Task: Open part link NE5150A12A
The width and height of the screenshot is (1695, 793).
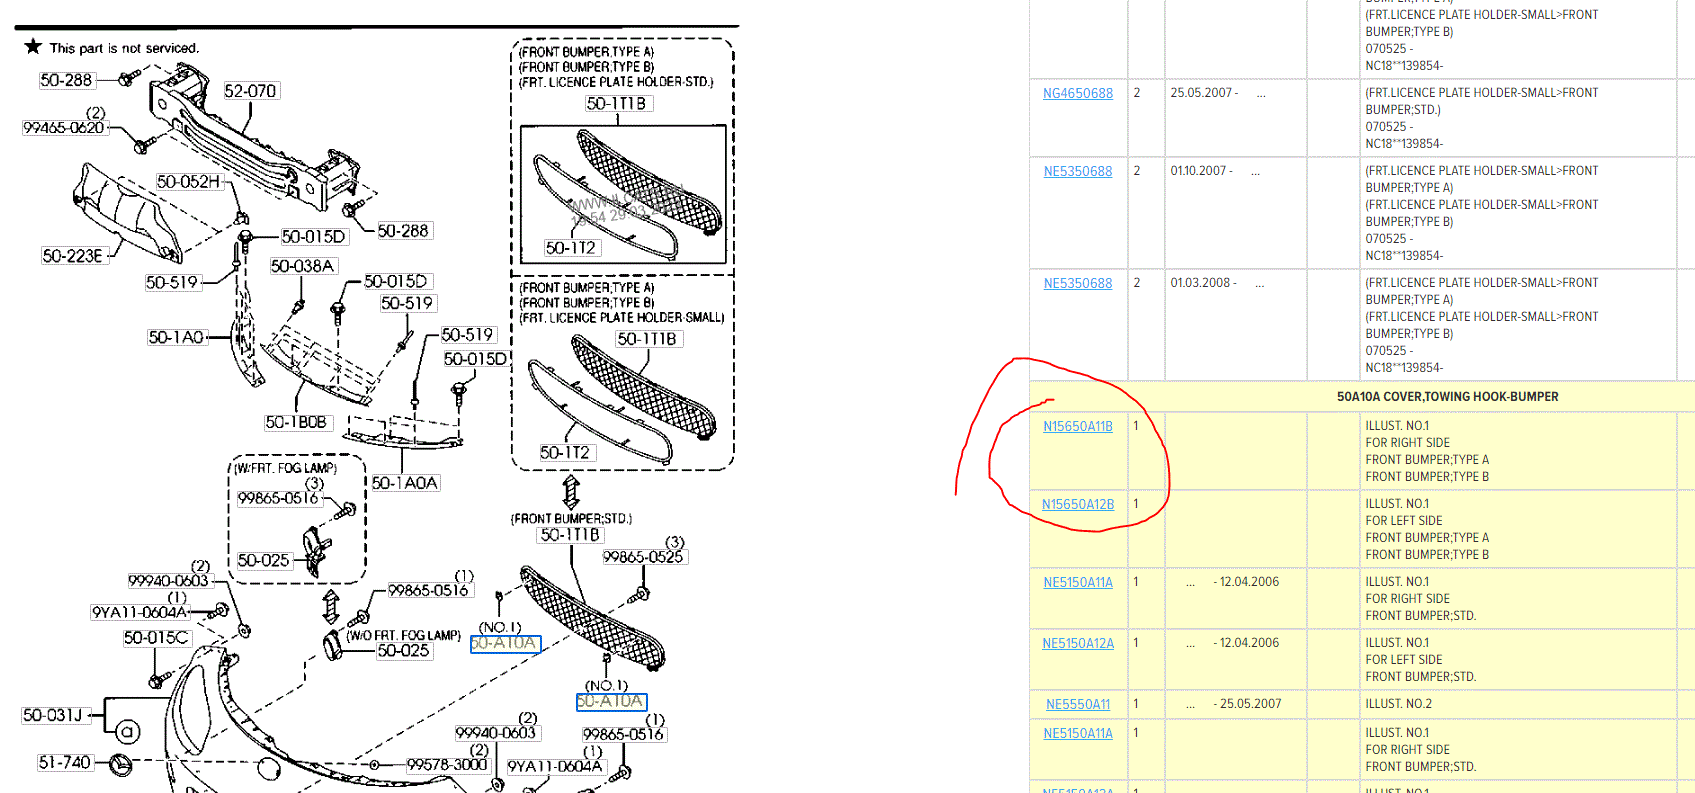Action: click(1077, 643)
